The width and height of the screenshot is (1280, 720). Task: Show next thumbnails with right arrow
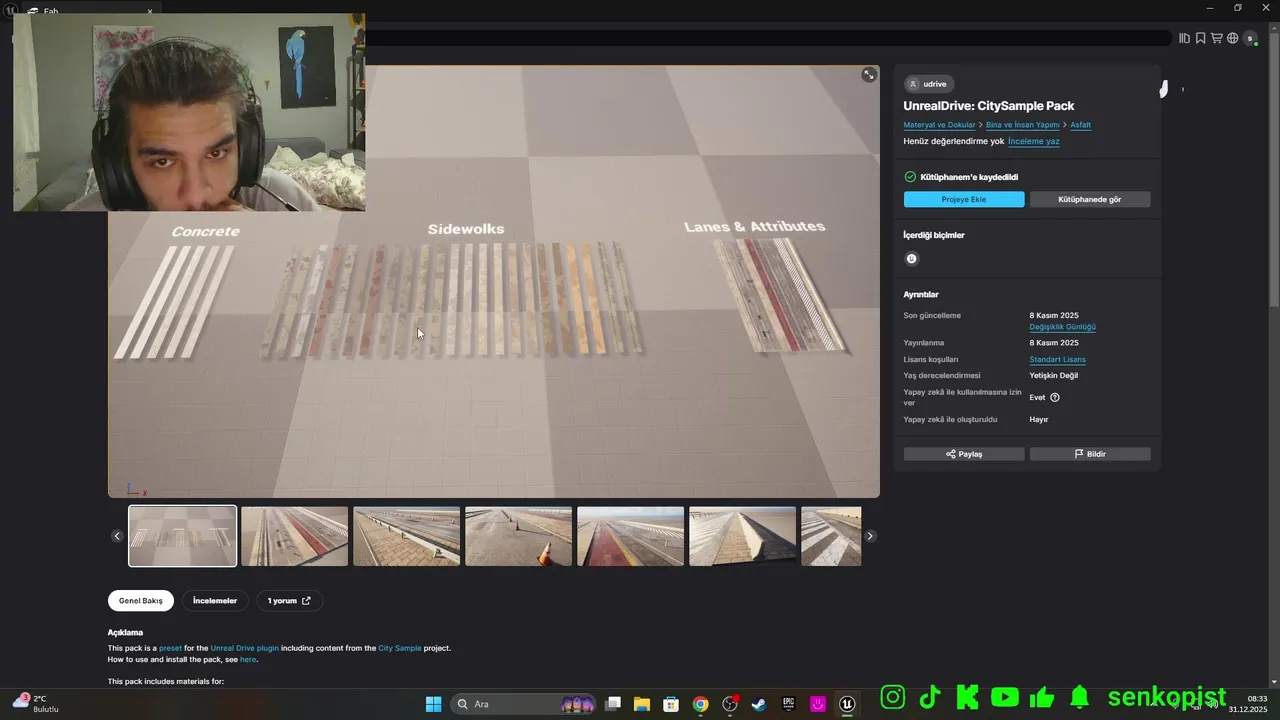tap(870, 536)
